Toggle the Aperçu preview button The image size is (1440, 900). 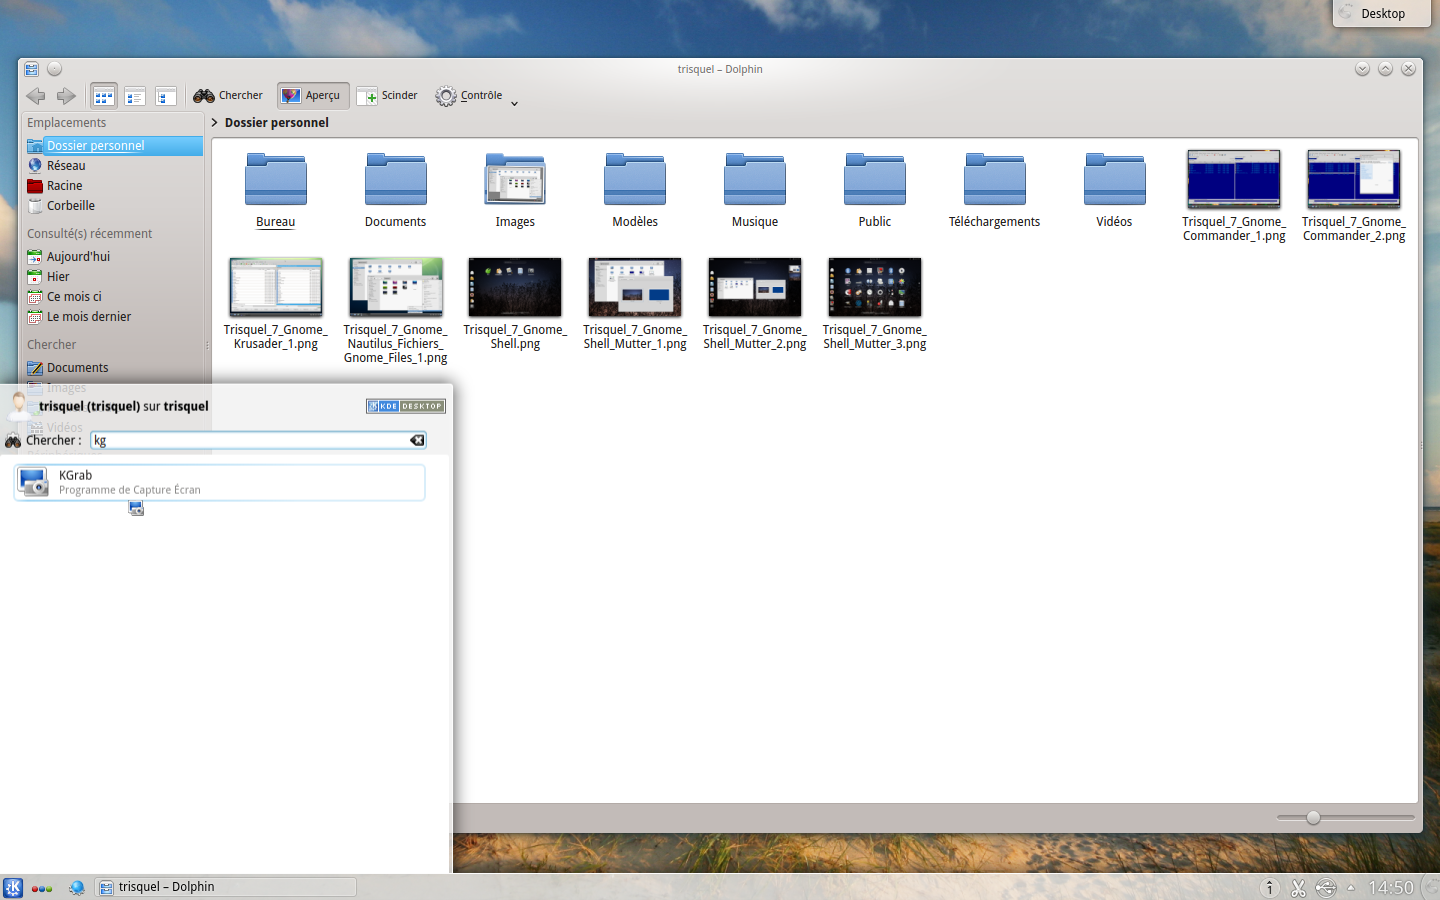coord(313,96)
